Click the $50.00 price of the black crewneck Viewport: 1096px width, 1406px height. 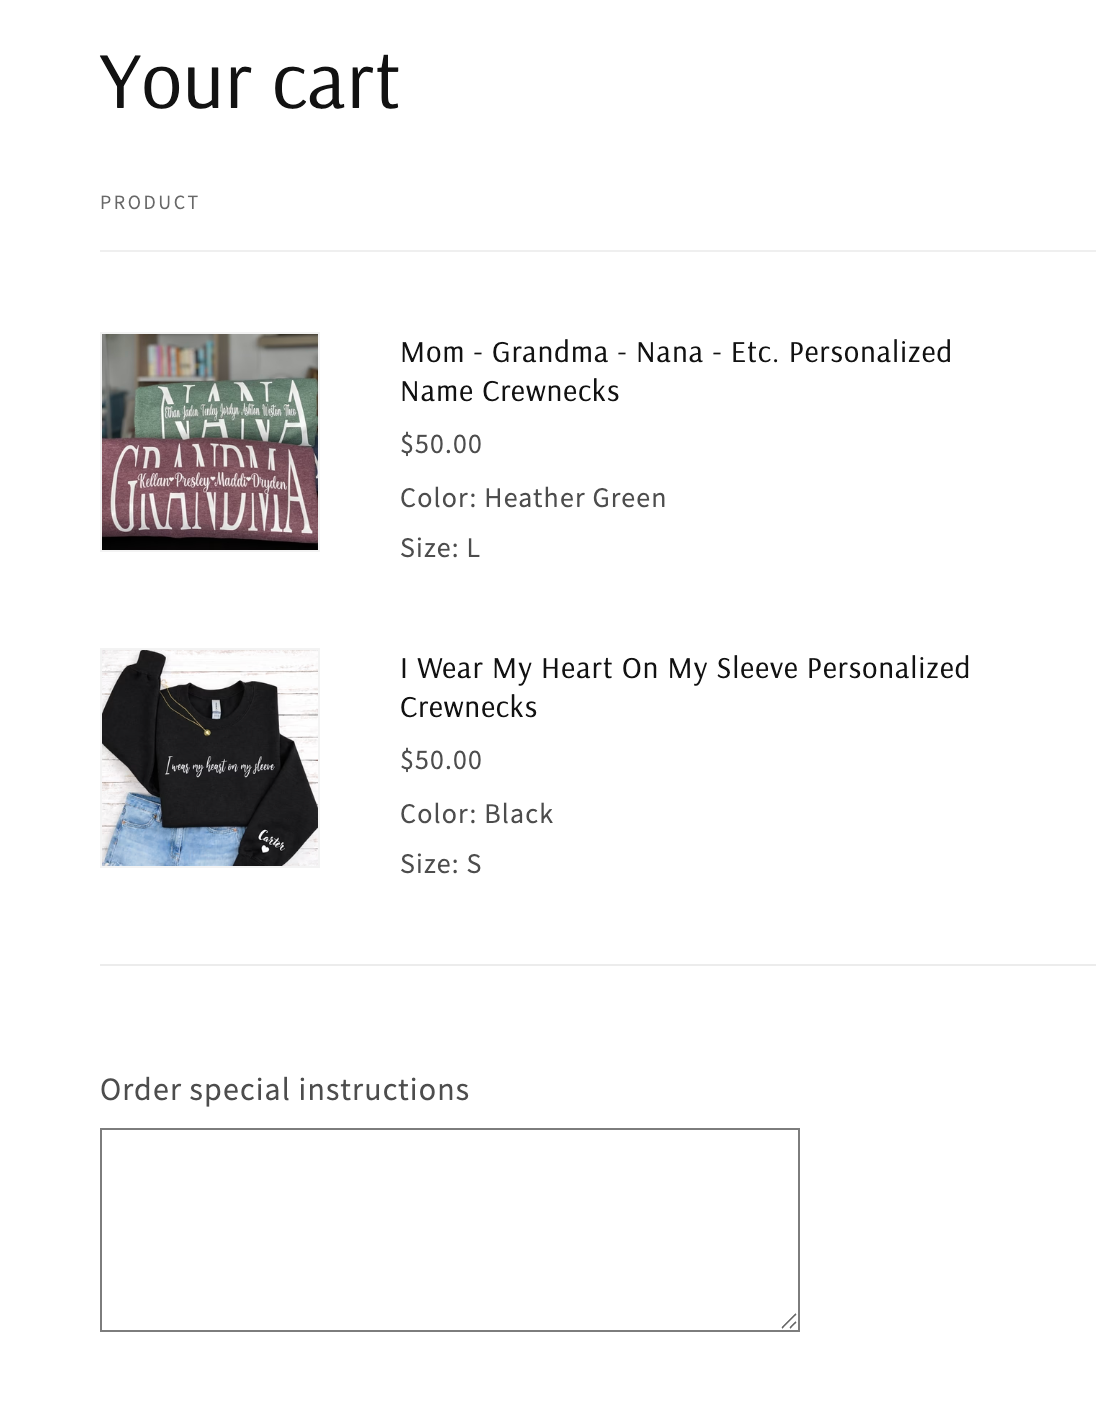click(x=440, y=760)
